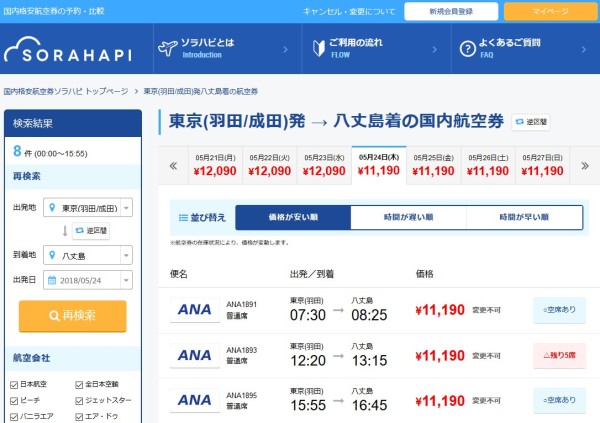
Task: Select the 05月21日(月) date tab
Action: pyautogui.click(x=215, y=165)
